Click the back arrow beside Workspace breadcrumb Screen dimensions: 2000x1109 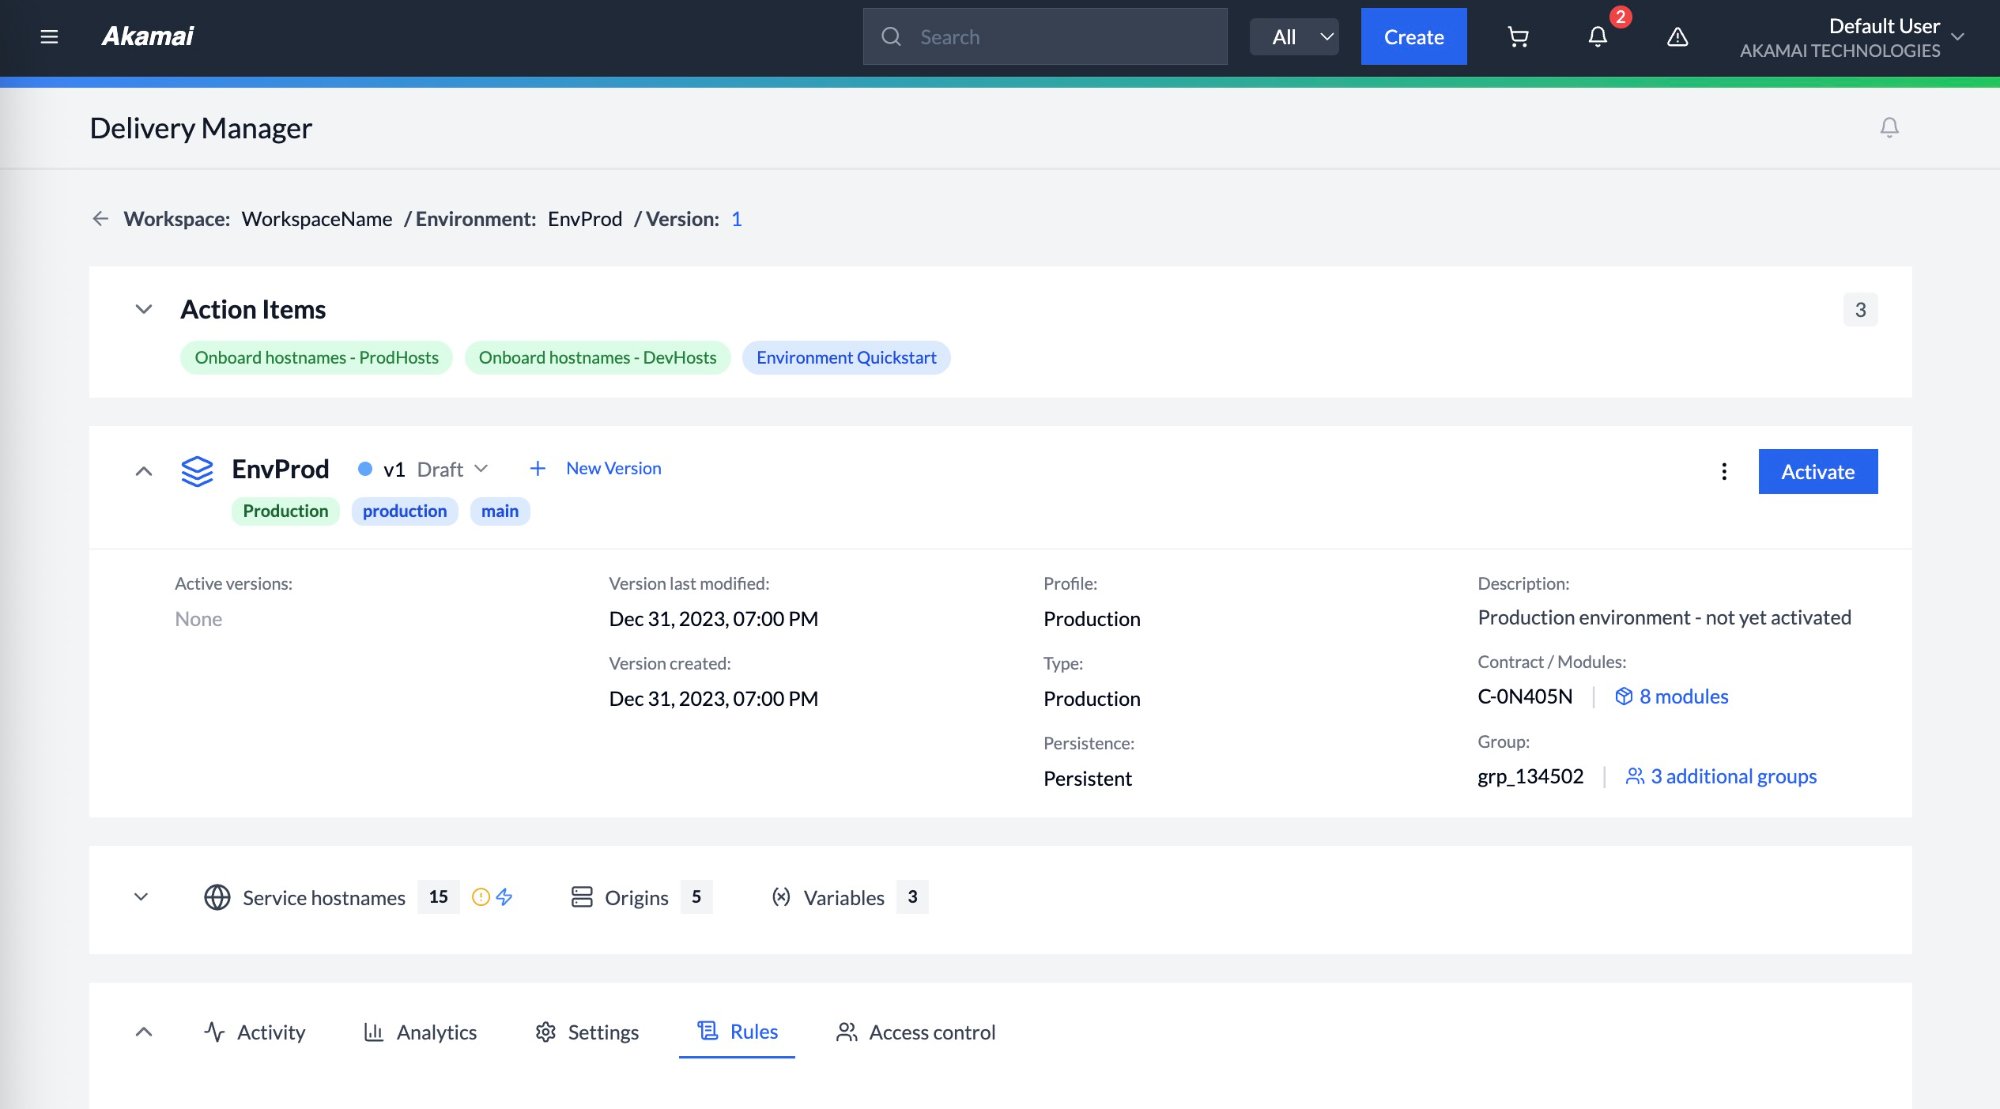point(100,218)
